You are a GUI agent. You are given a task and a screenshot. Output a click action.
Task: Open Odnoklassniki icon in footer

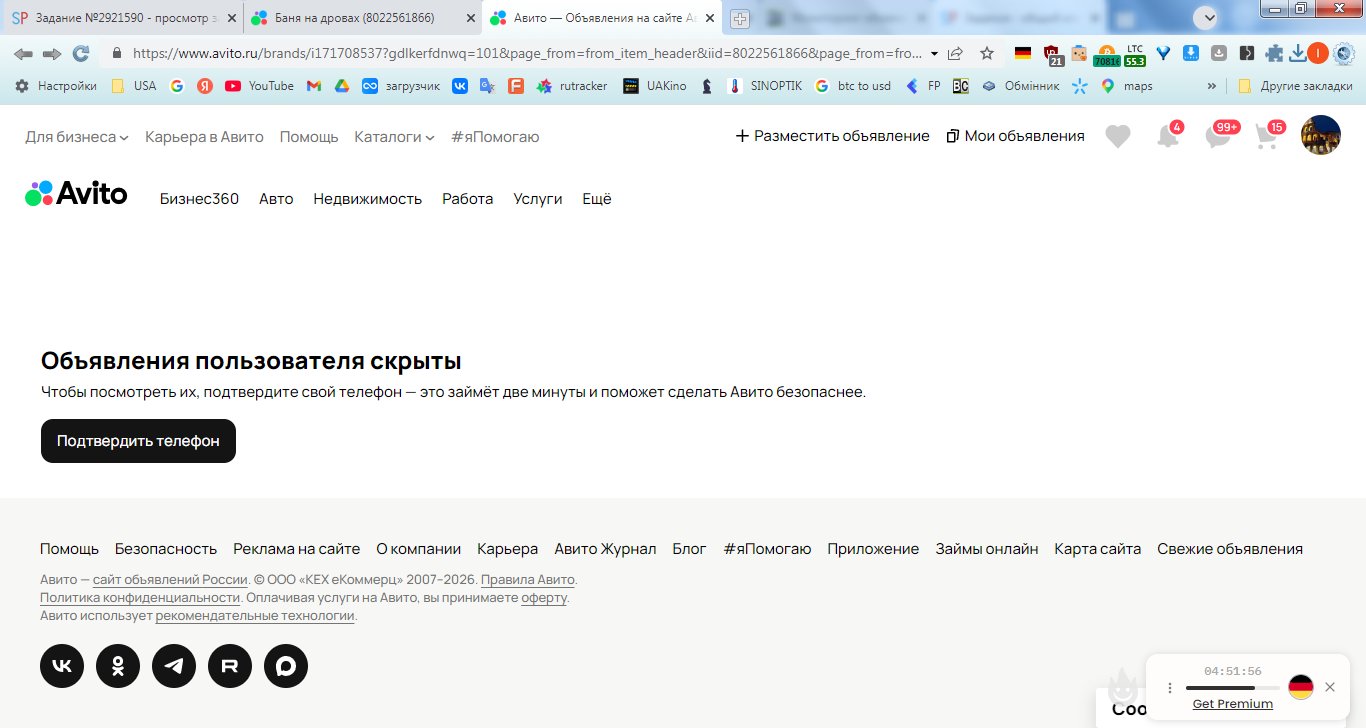coord(118,666)
